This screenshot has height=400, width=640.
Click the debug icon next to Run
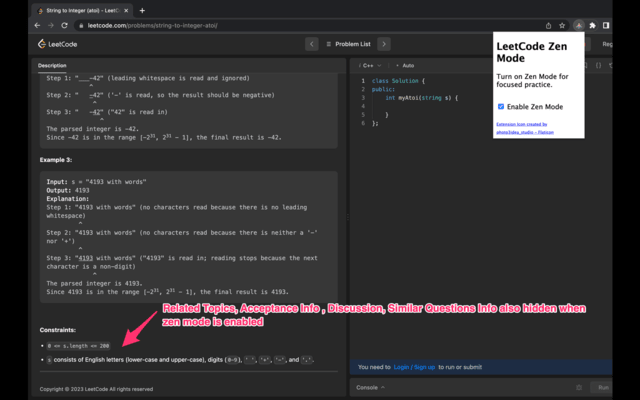pyautogui.click(x=579, y=387)
